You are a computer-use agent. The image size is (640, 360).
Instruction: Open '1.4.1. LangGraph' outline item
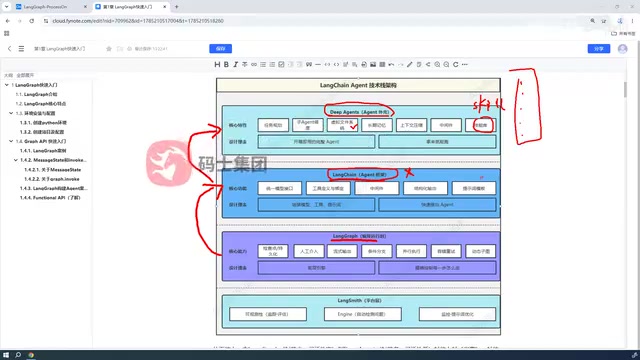[43, 151]
